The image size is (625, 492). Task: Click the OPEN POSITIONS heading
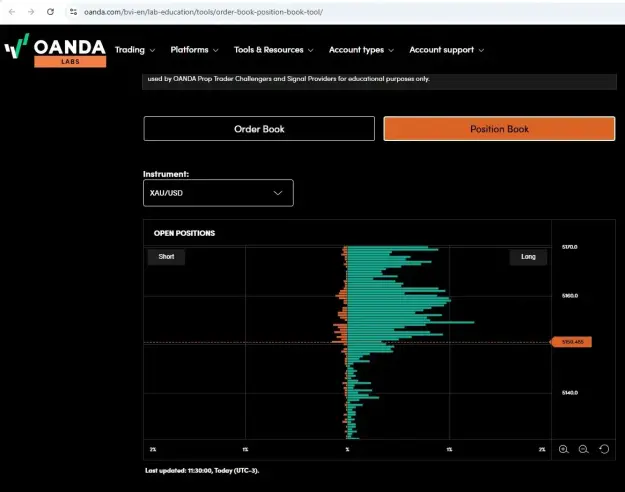tap(184, 233)
